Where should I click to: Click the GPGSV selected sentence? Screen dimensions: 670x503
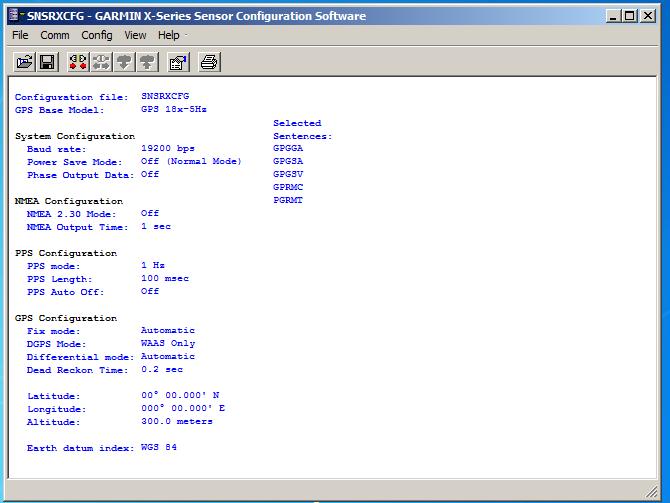288,174
